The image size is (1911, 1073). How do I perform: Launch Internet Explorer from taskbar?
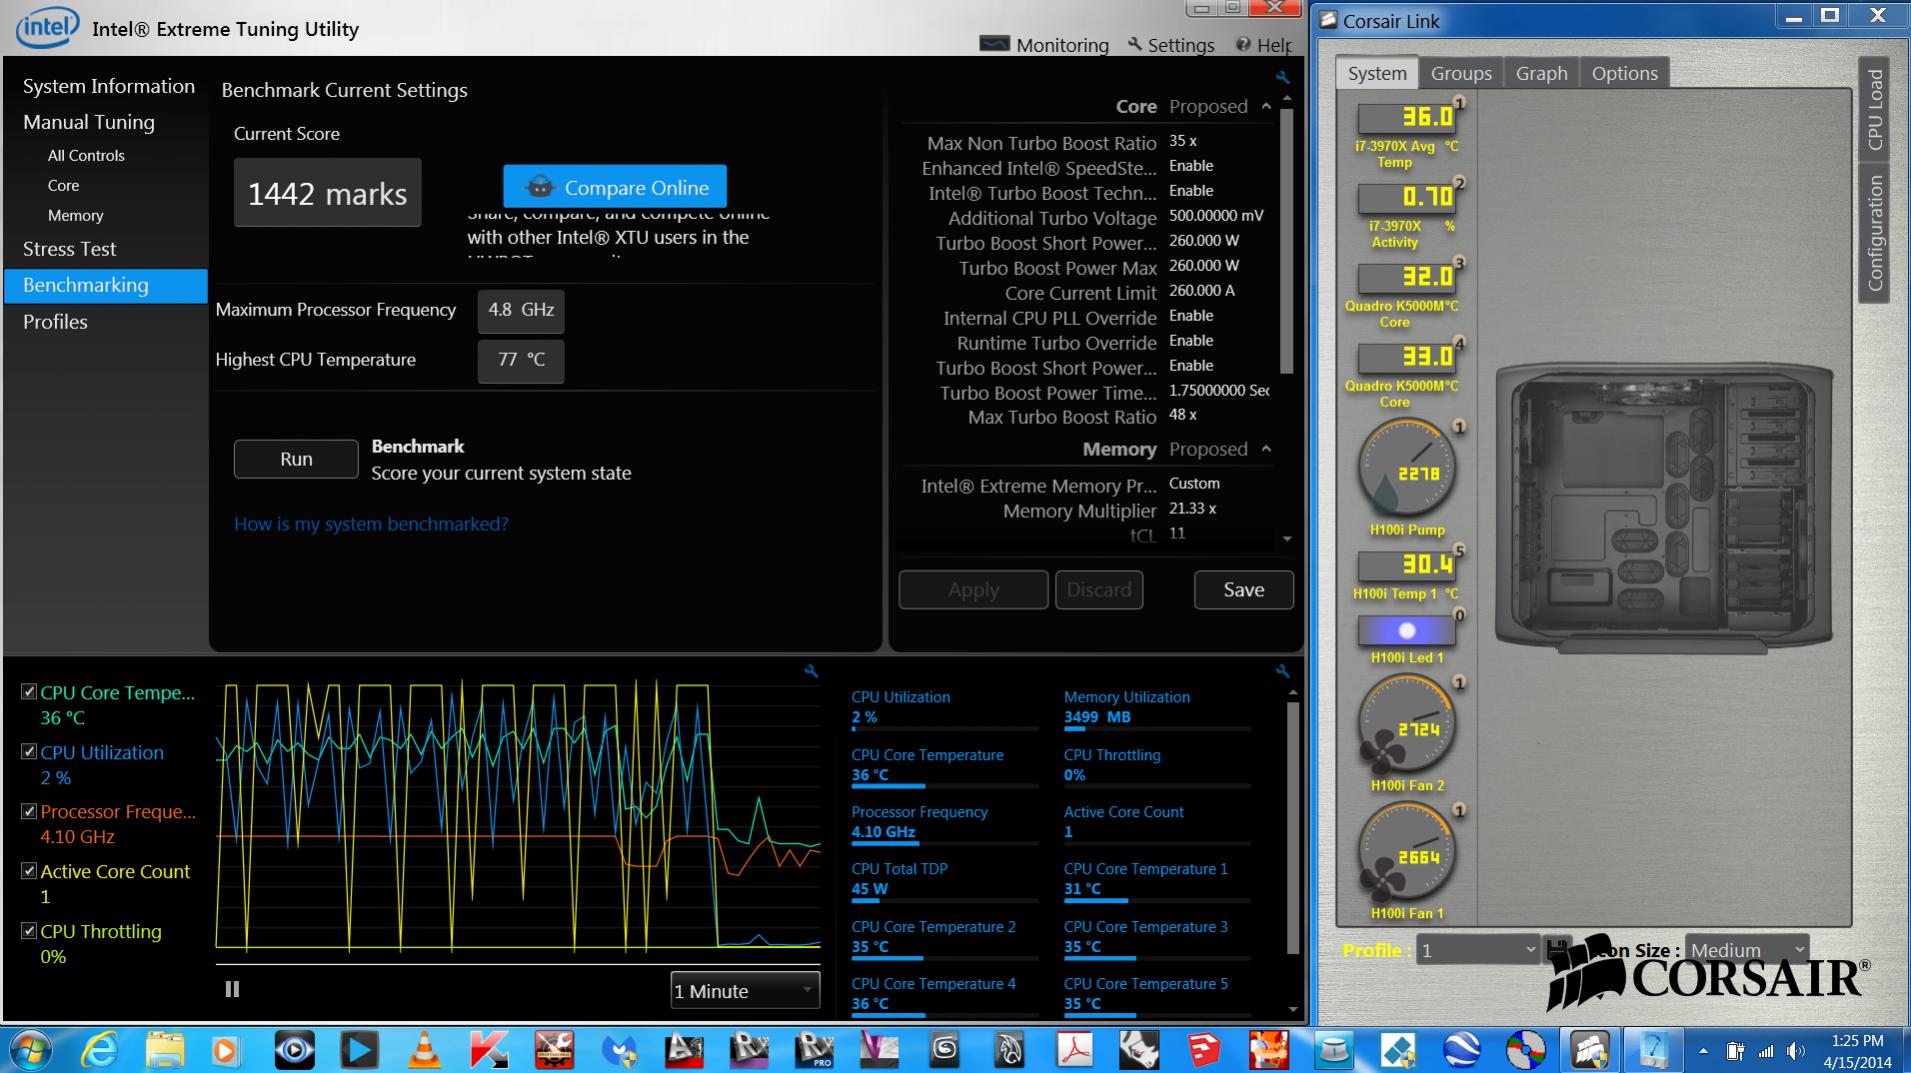coord(100,1050)
